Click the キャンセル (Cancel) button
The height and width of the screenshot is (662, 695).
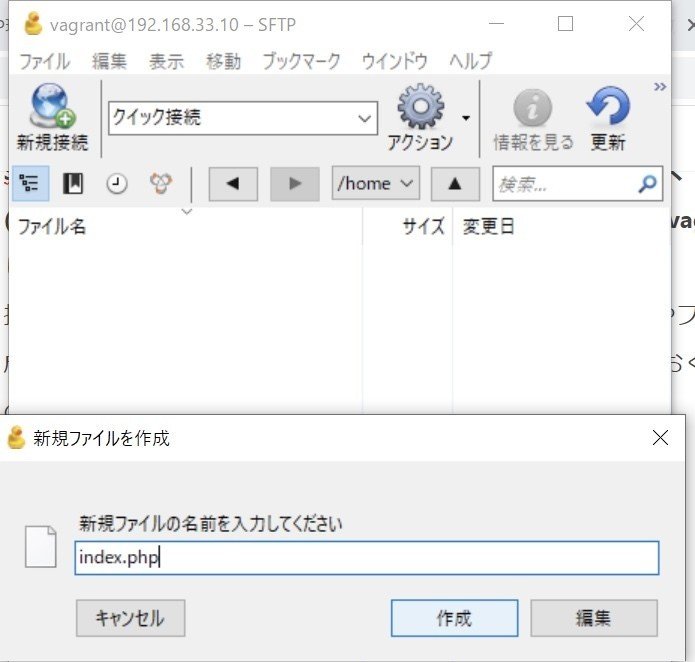tap(130, 618)
